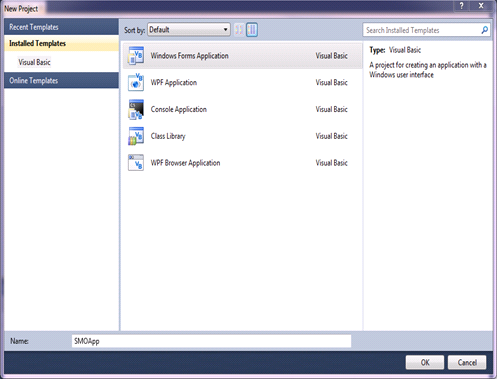Select the Windows Forms Application template icon
Viewport: 497px width, 379px height.
pos(136,56)
